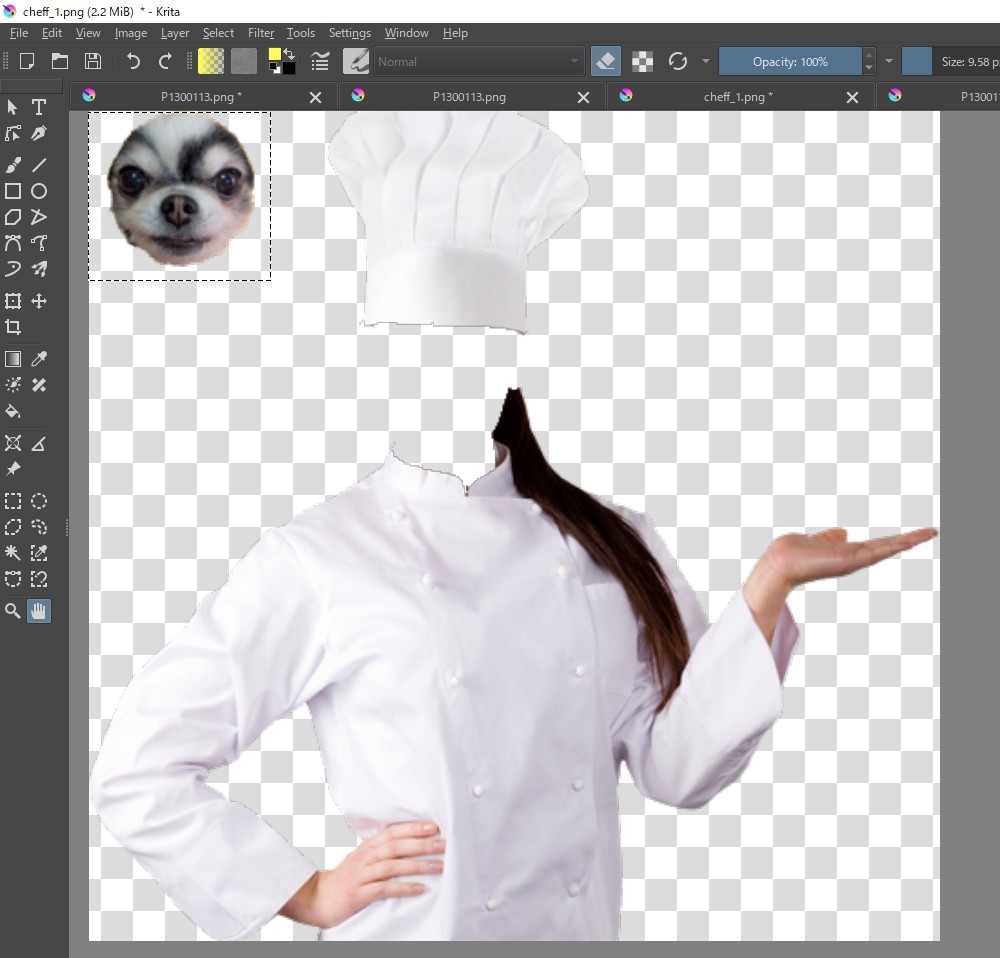
Task: Undo the last action
Action: [133, 61]
